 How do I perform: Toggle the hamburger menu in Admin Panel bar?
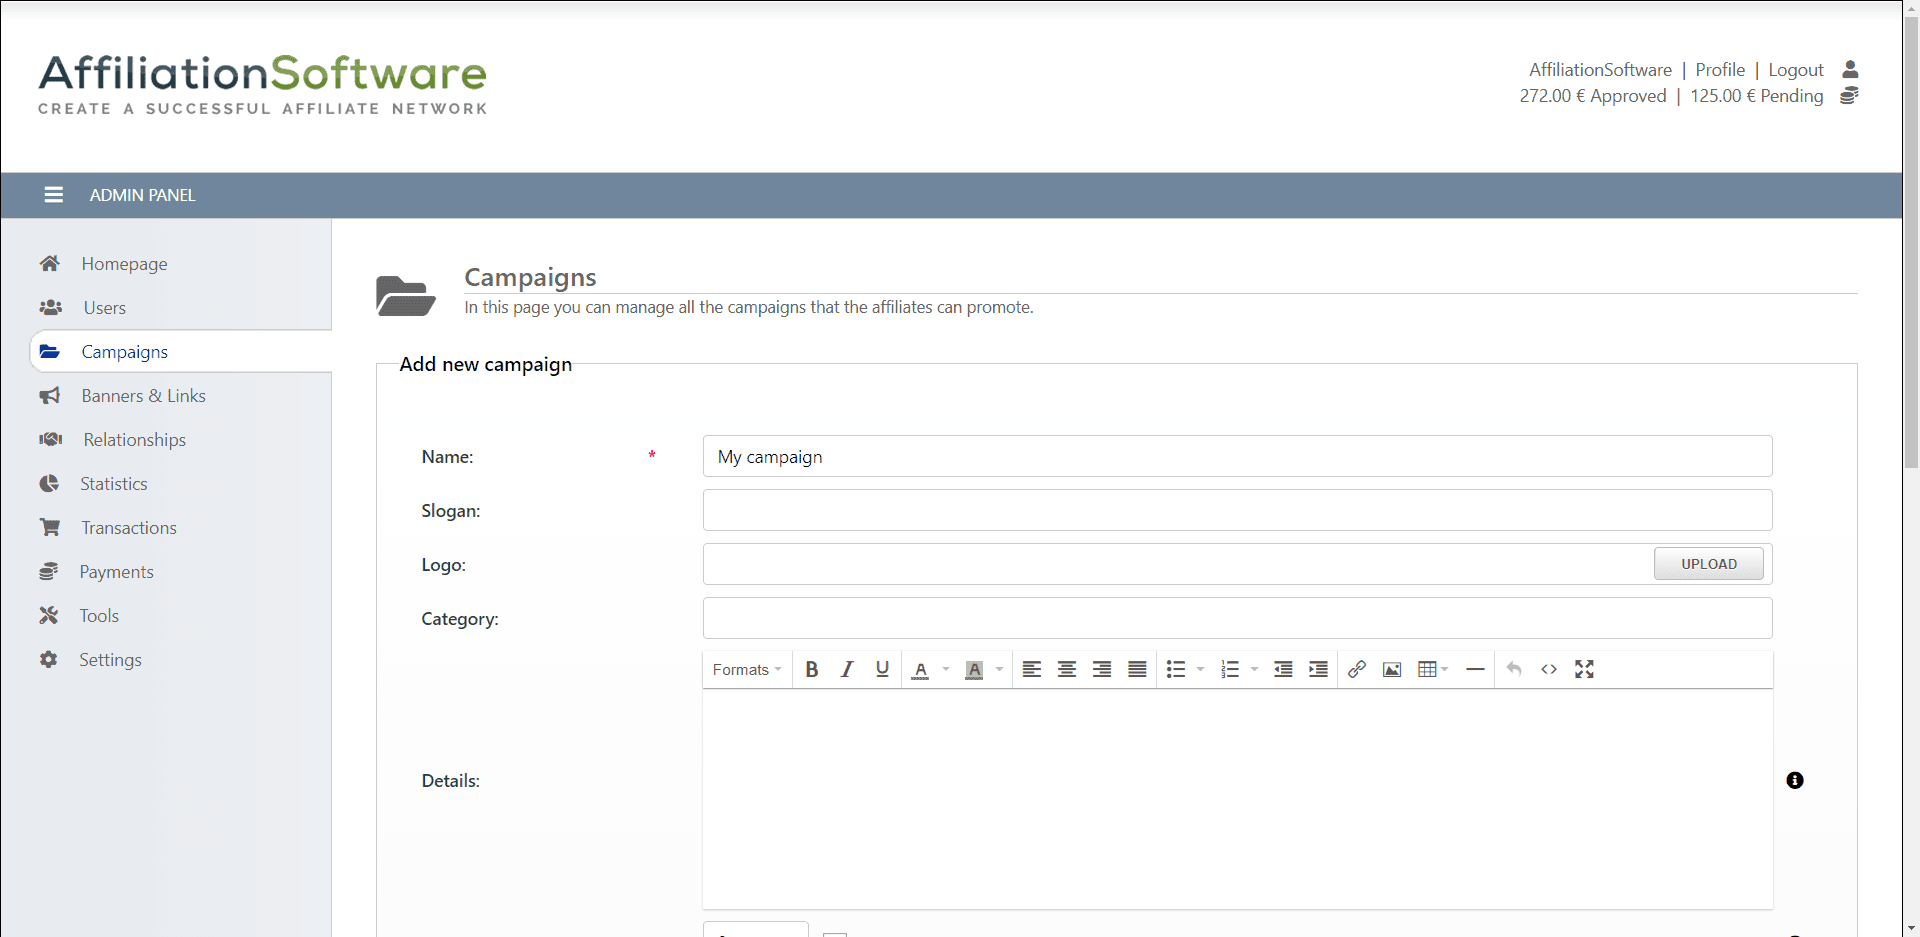[54, 195]
